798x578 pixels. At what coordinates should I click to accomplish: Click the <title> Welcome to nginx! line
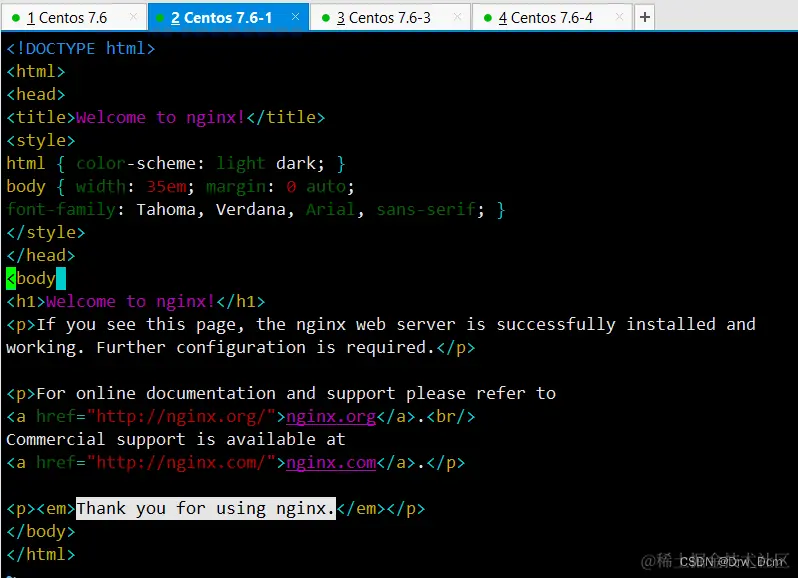click(165, 118)
